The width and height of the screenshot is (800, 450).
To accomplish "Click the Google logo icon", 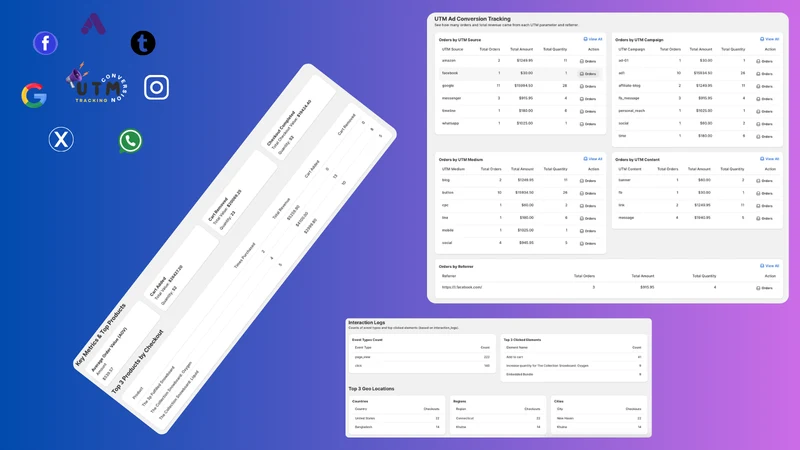I will click(34, 95).
